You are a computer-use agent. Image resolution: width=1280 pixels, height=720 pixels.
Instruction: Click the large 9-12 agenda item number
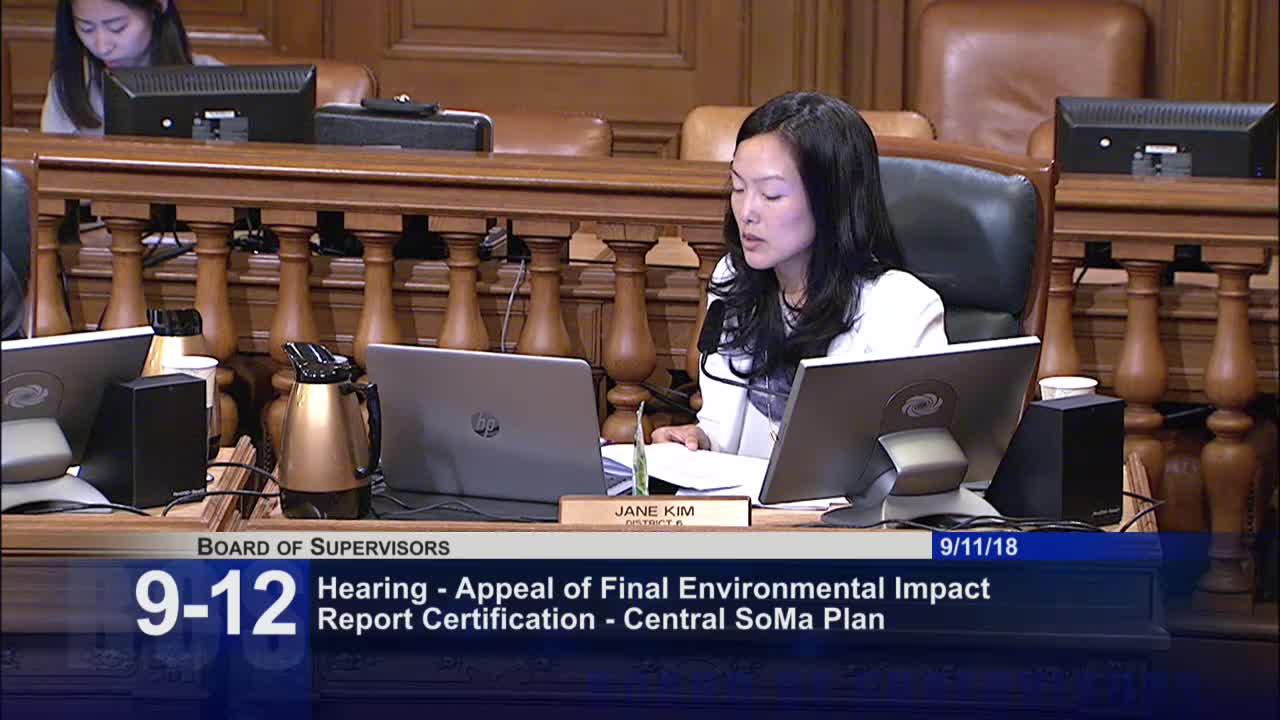[216, 603]
